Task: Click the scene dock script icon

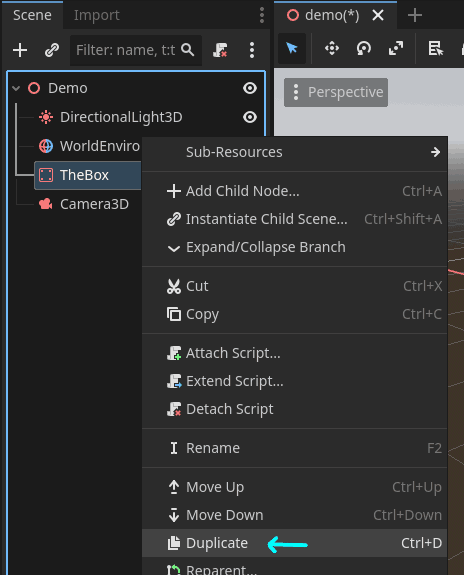Action: (220, 50)
